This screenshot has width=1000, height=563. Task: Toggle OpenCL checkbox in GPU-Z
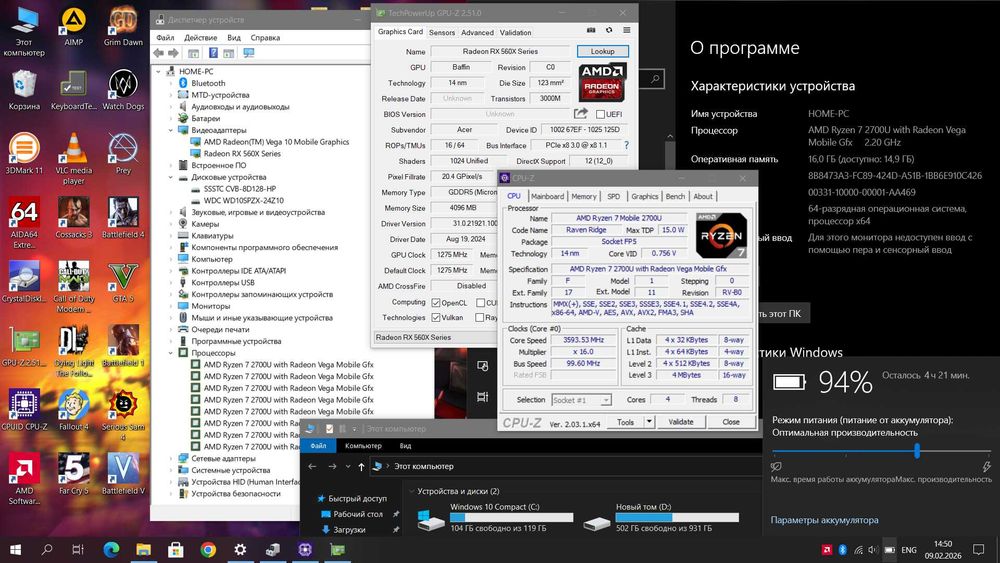[436, 303]
